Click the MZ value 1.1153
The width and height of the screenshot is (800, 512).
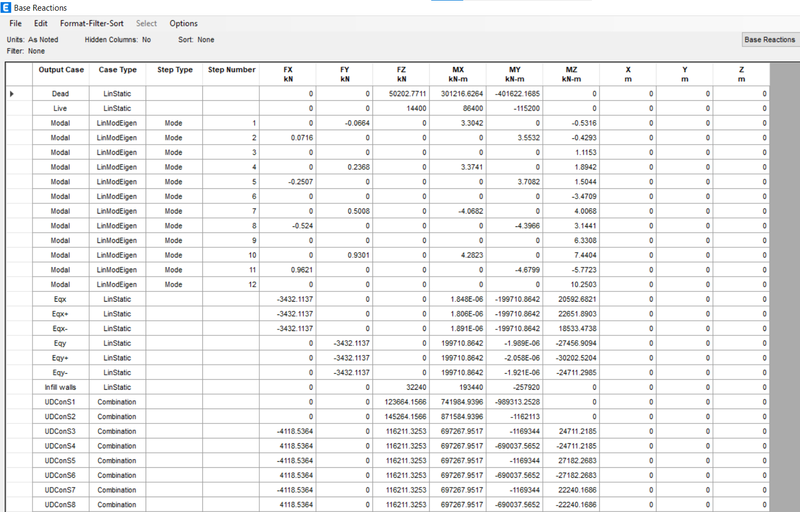(571, 152)
